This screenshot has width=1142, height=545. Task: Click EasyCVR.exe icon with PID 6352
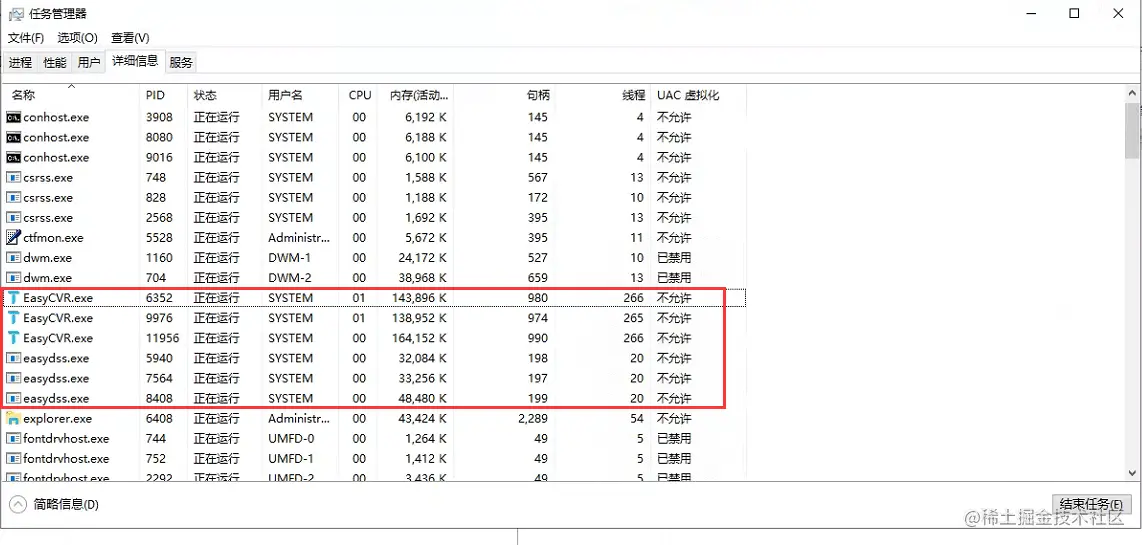coord(13,298)
